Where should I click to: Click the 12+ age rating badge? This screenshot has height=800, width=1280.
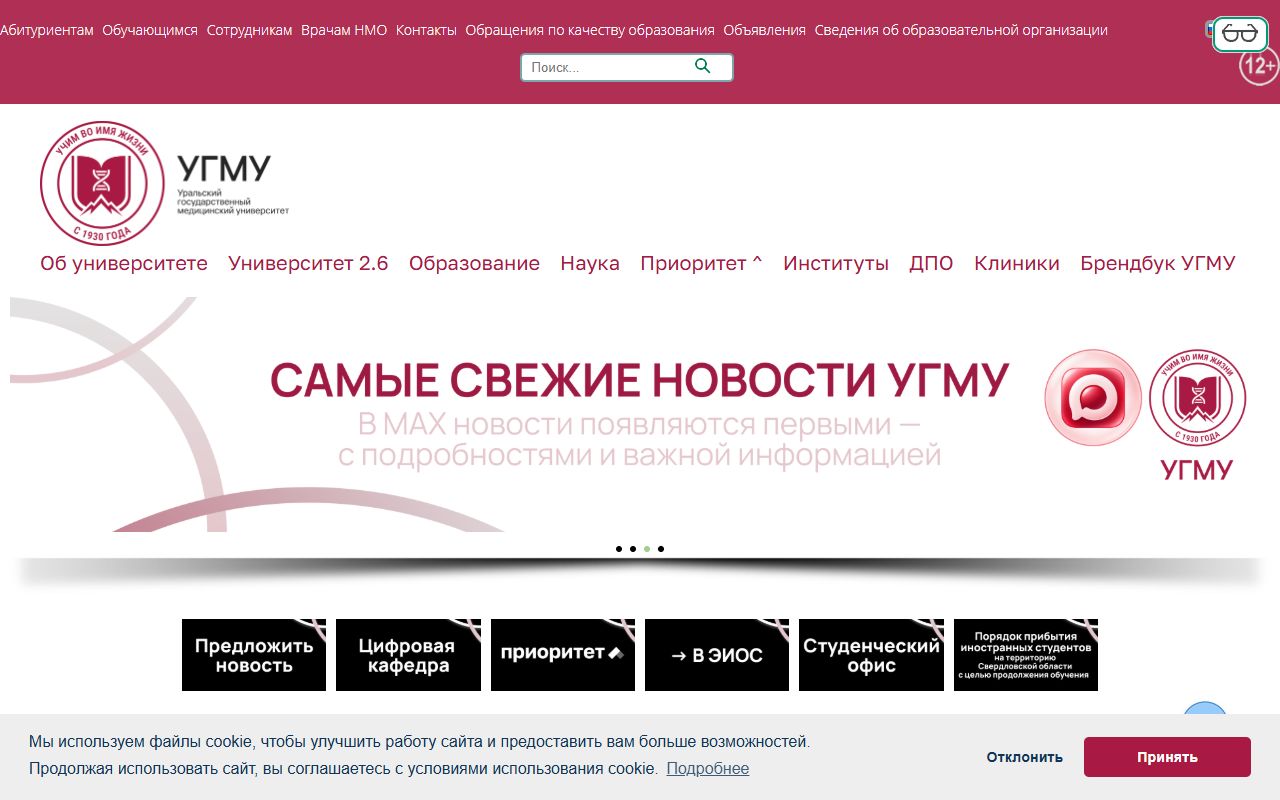[x=1259, y=66]
